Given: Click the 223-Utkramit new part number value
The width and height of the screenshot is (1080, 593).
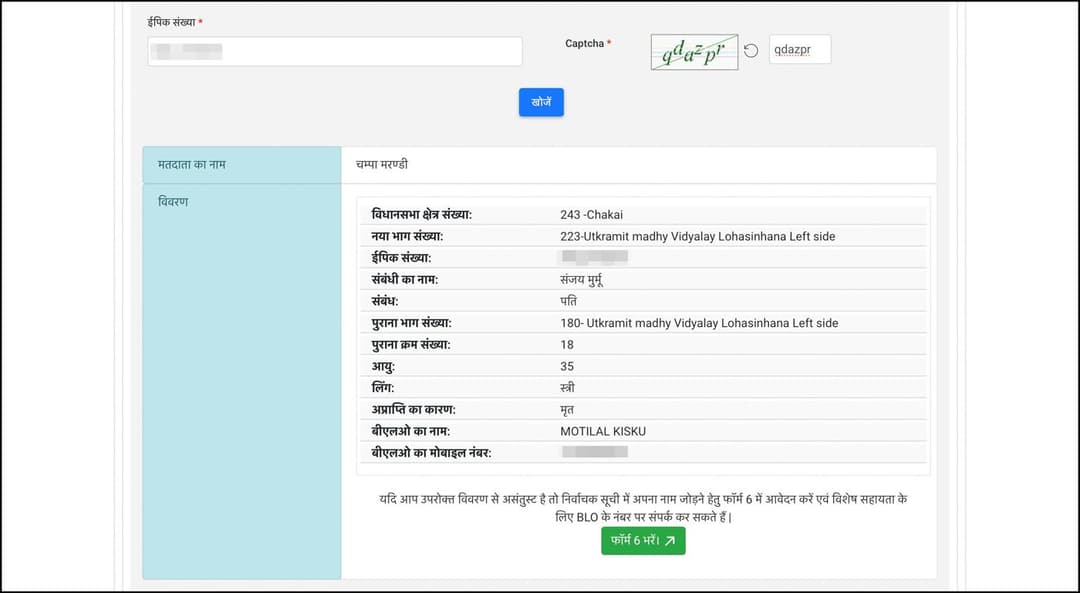Looking at the screenshot, I should 697,236.
